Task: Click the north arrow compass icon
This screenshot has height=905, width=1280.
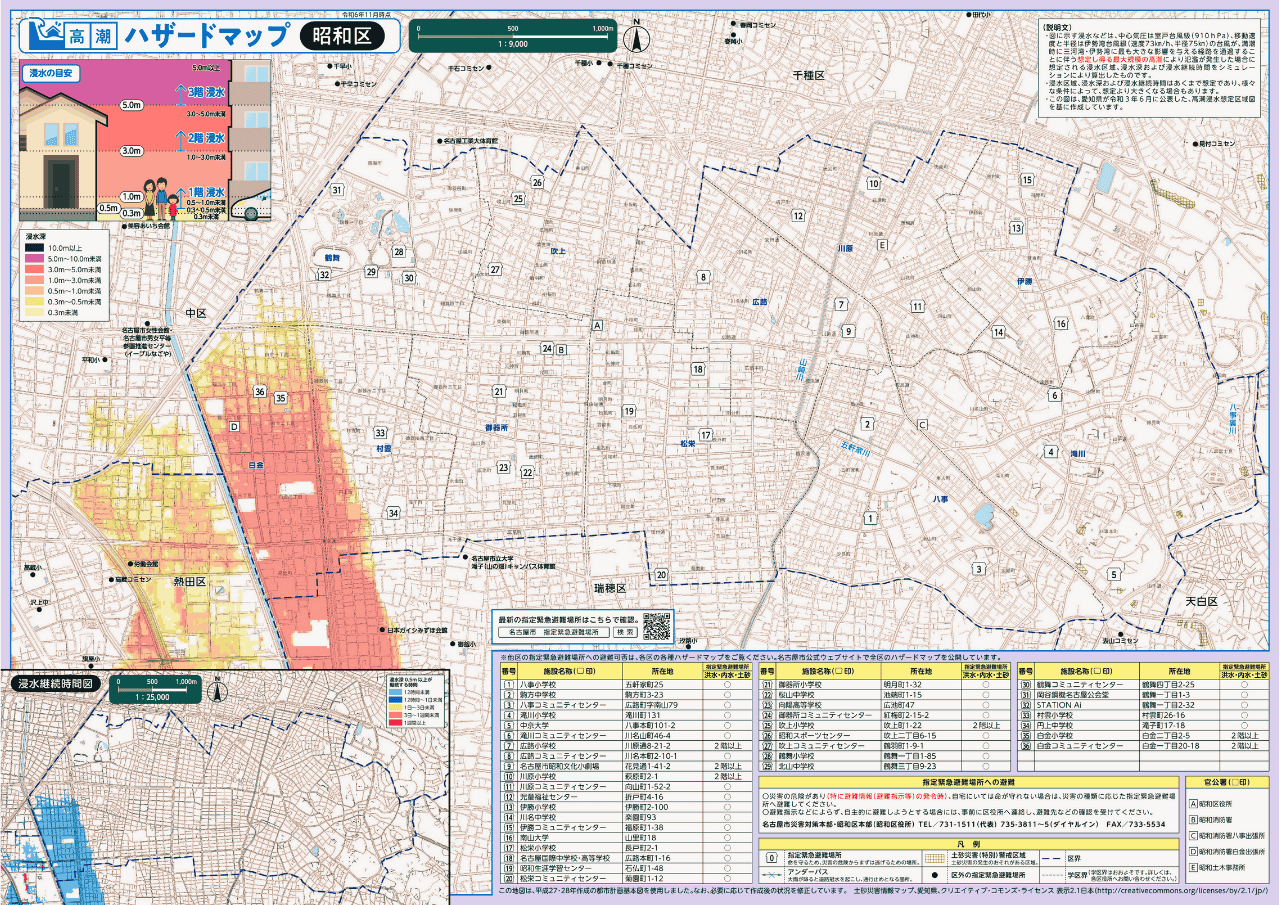Action: tap(634, 36)
